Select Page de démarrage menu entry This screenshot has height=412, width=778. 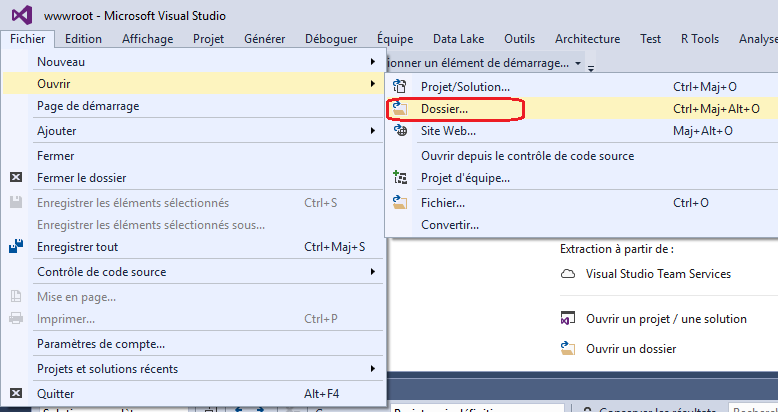click(88, 106)
